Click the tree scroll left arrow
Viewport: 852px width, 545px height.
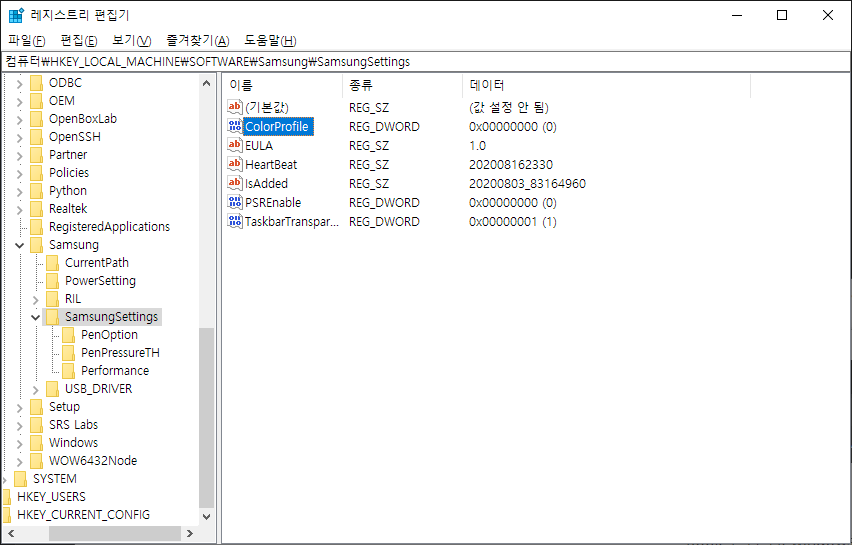(x=11, y=534)
